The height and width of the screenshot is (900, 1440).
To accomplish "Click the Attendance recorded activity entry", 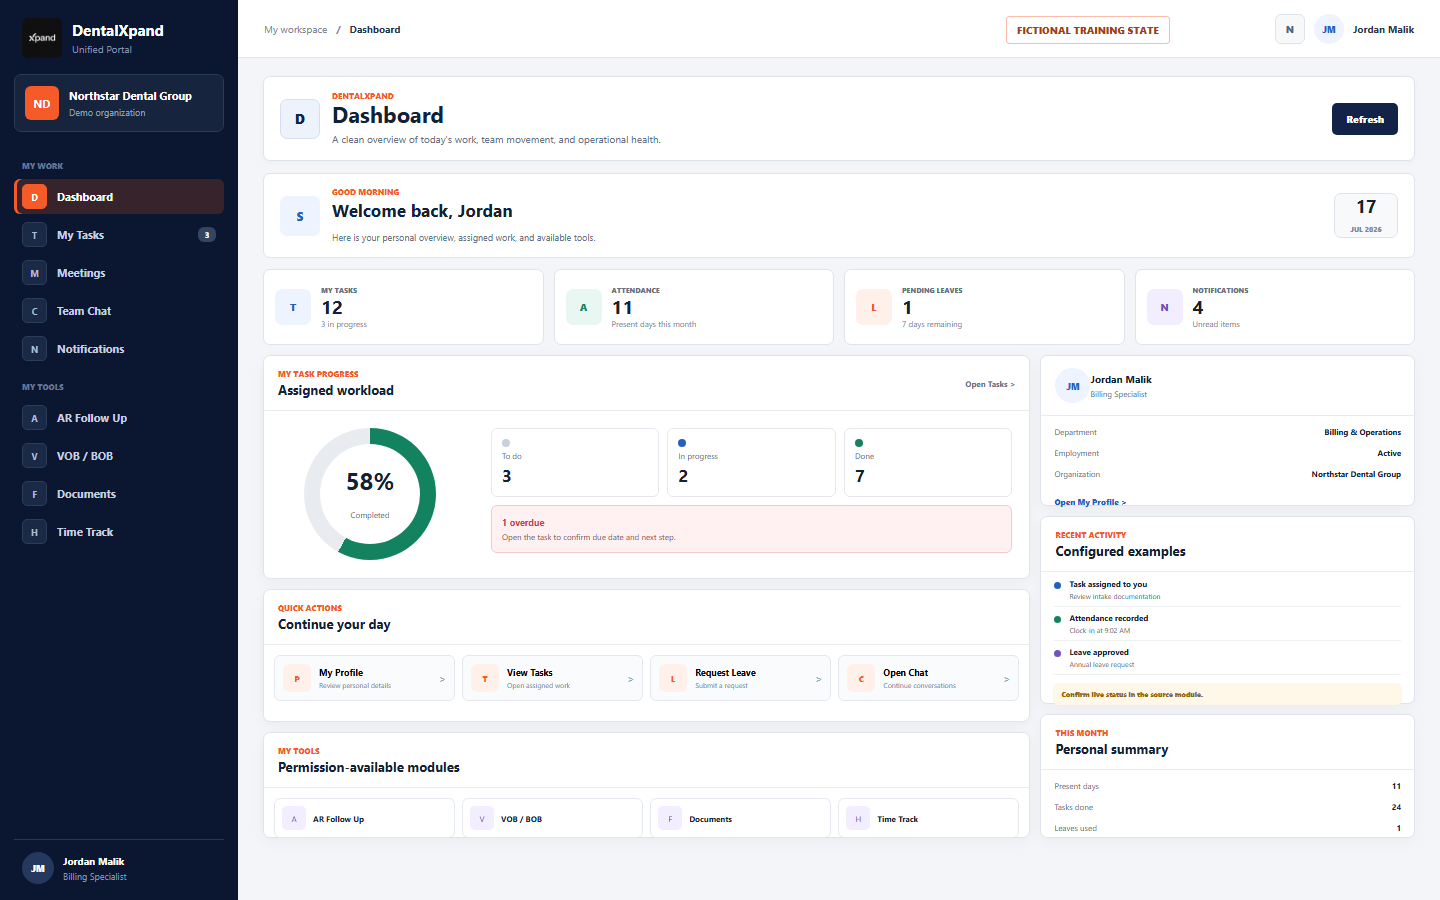I will click(1228, 624).
